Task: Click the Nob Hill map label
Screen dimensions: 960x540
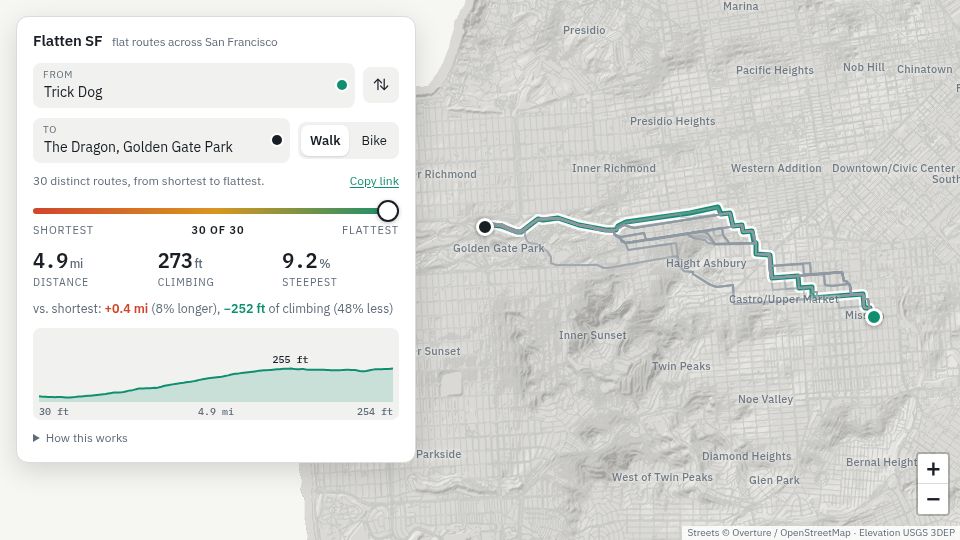Action: coord(863,67)
